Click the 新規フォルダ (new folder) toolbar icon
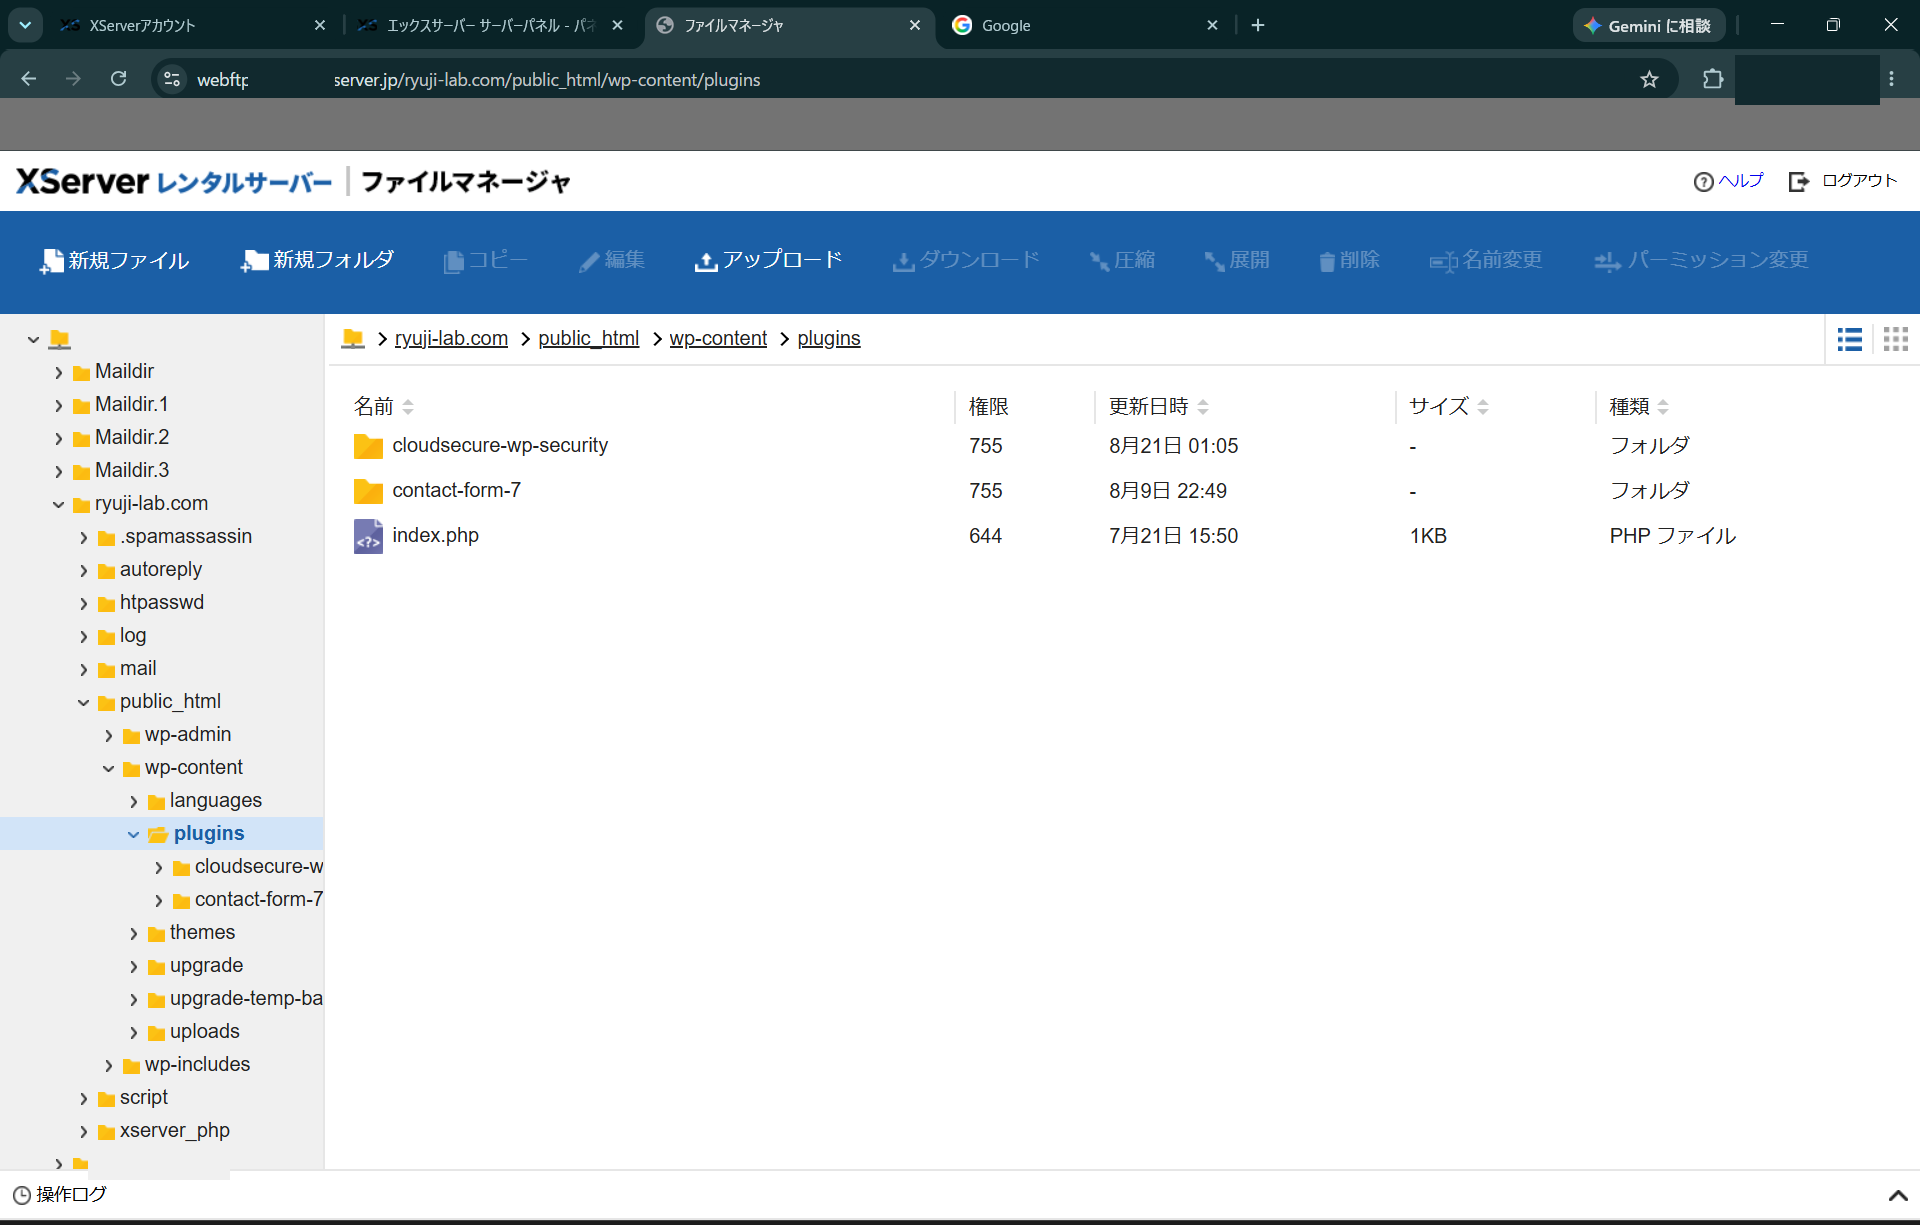1920x1225 pixels. [x=254, y=261]
